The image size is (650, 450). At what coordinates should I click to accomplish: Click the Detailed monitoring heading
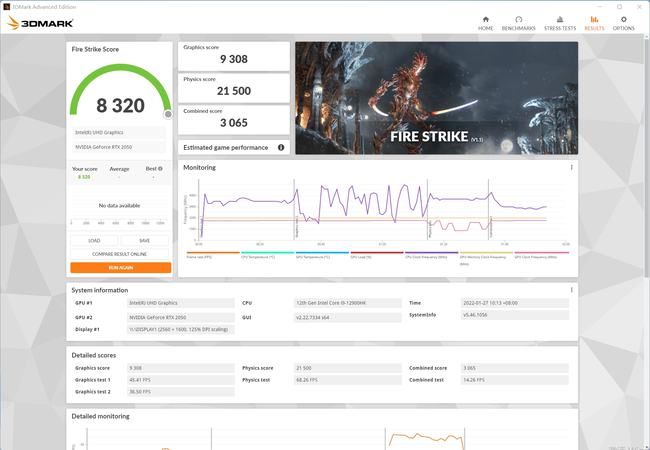pyautogui.click(x=100, y=416)
